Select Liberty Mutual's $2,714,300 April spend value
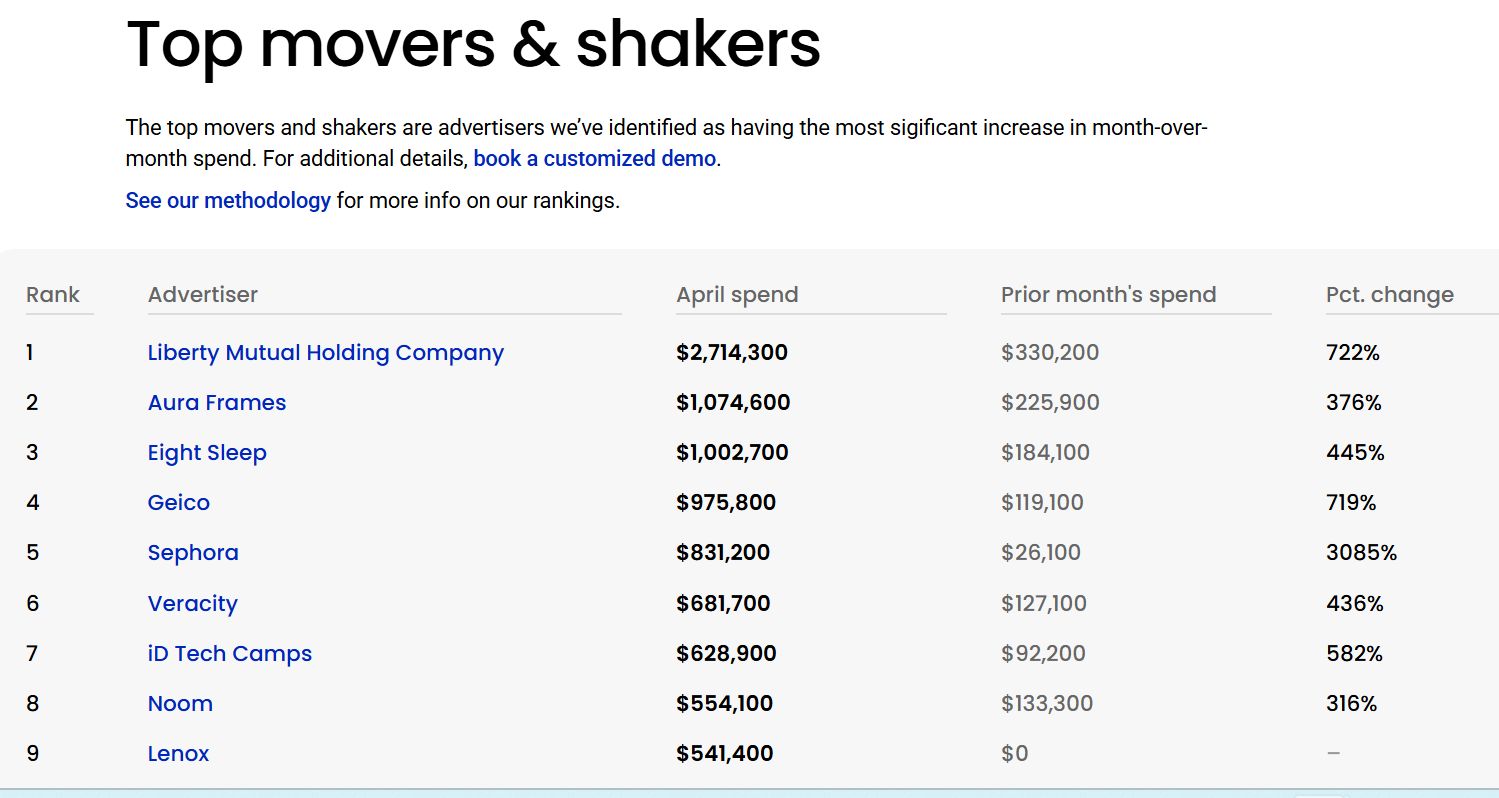1499x798 pixels. 732,353
